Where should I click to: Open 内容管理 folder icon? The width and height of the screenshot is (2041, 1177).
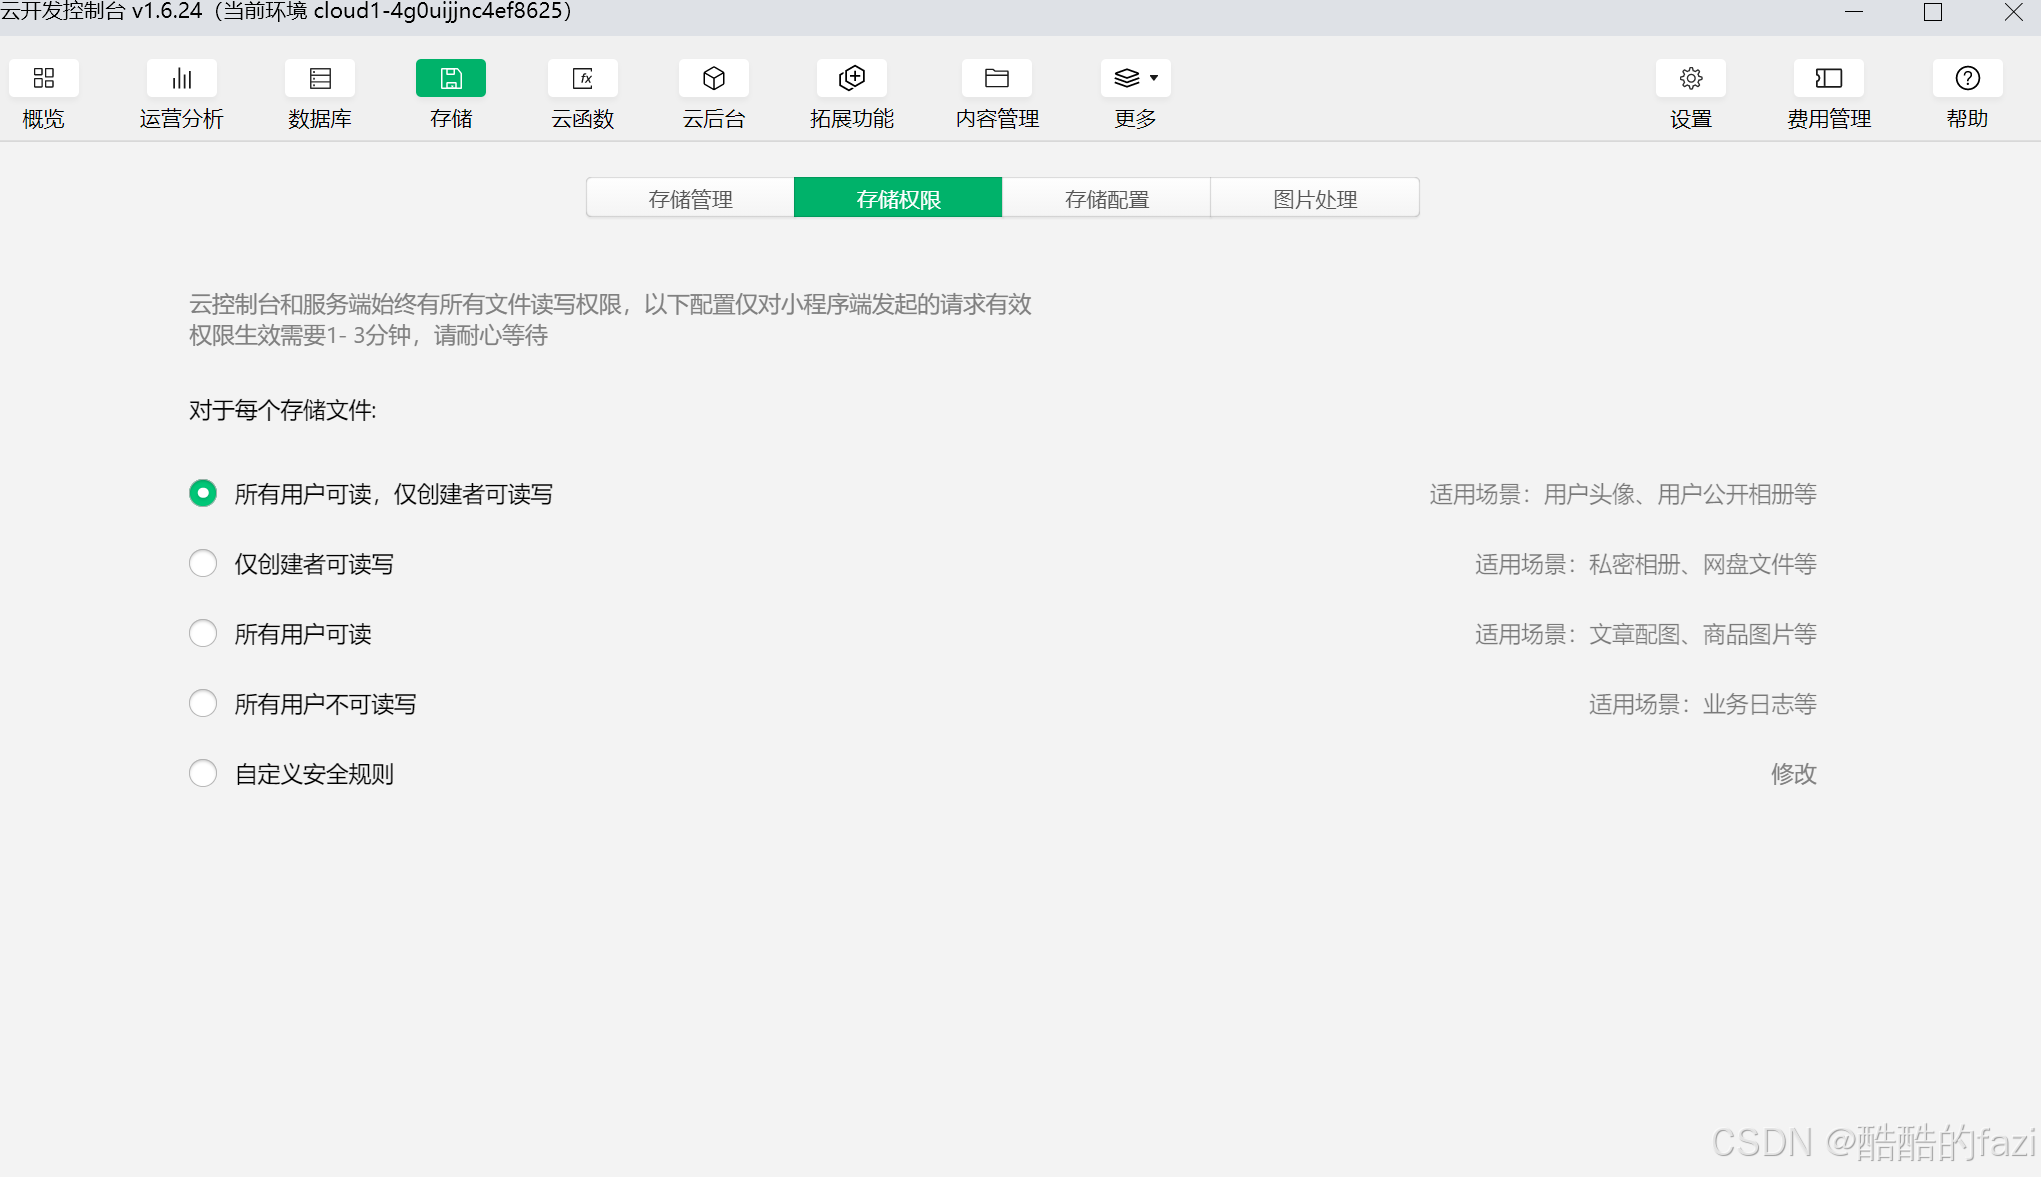tap(997, 79)
